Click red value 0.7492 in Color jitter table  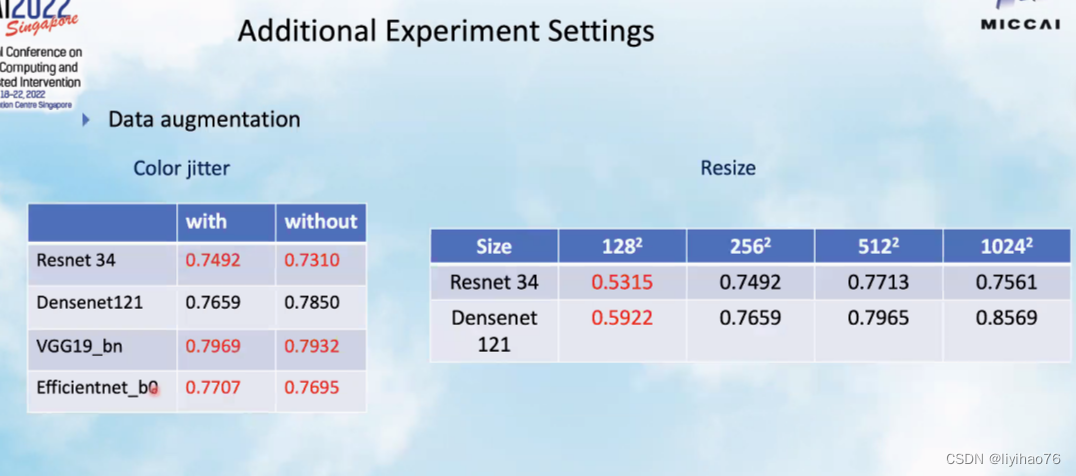pos(213,261)
